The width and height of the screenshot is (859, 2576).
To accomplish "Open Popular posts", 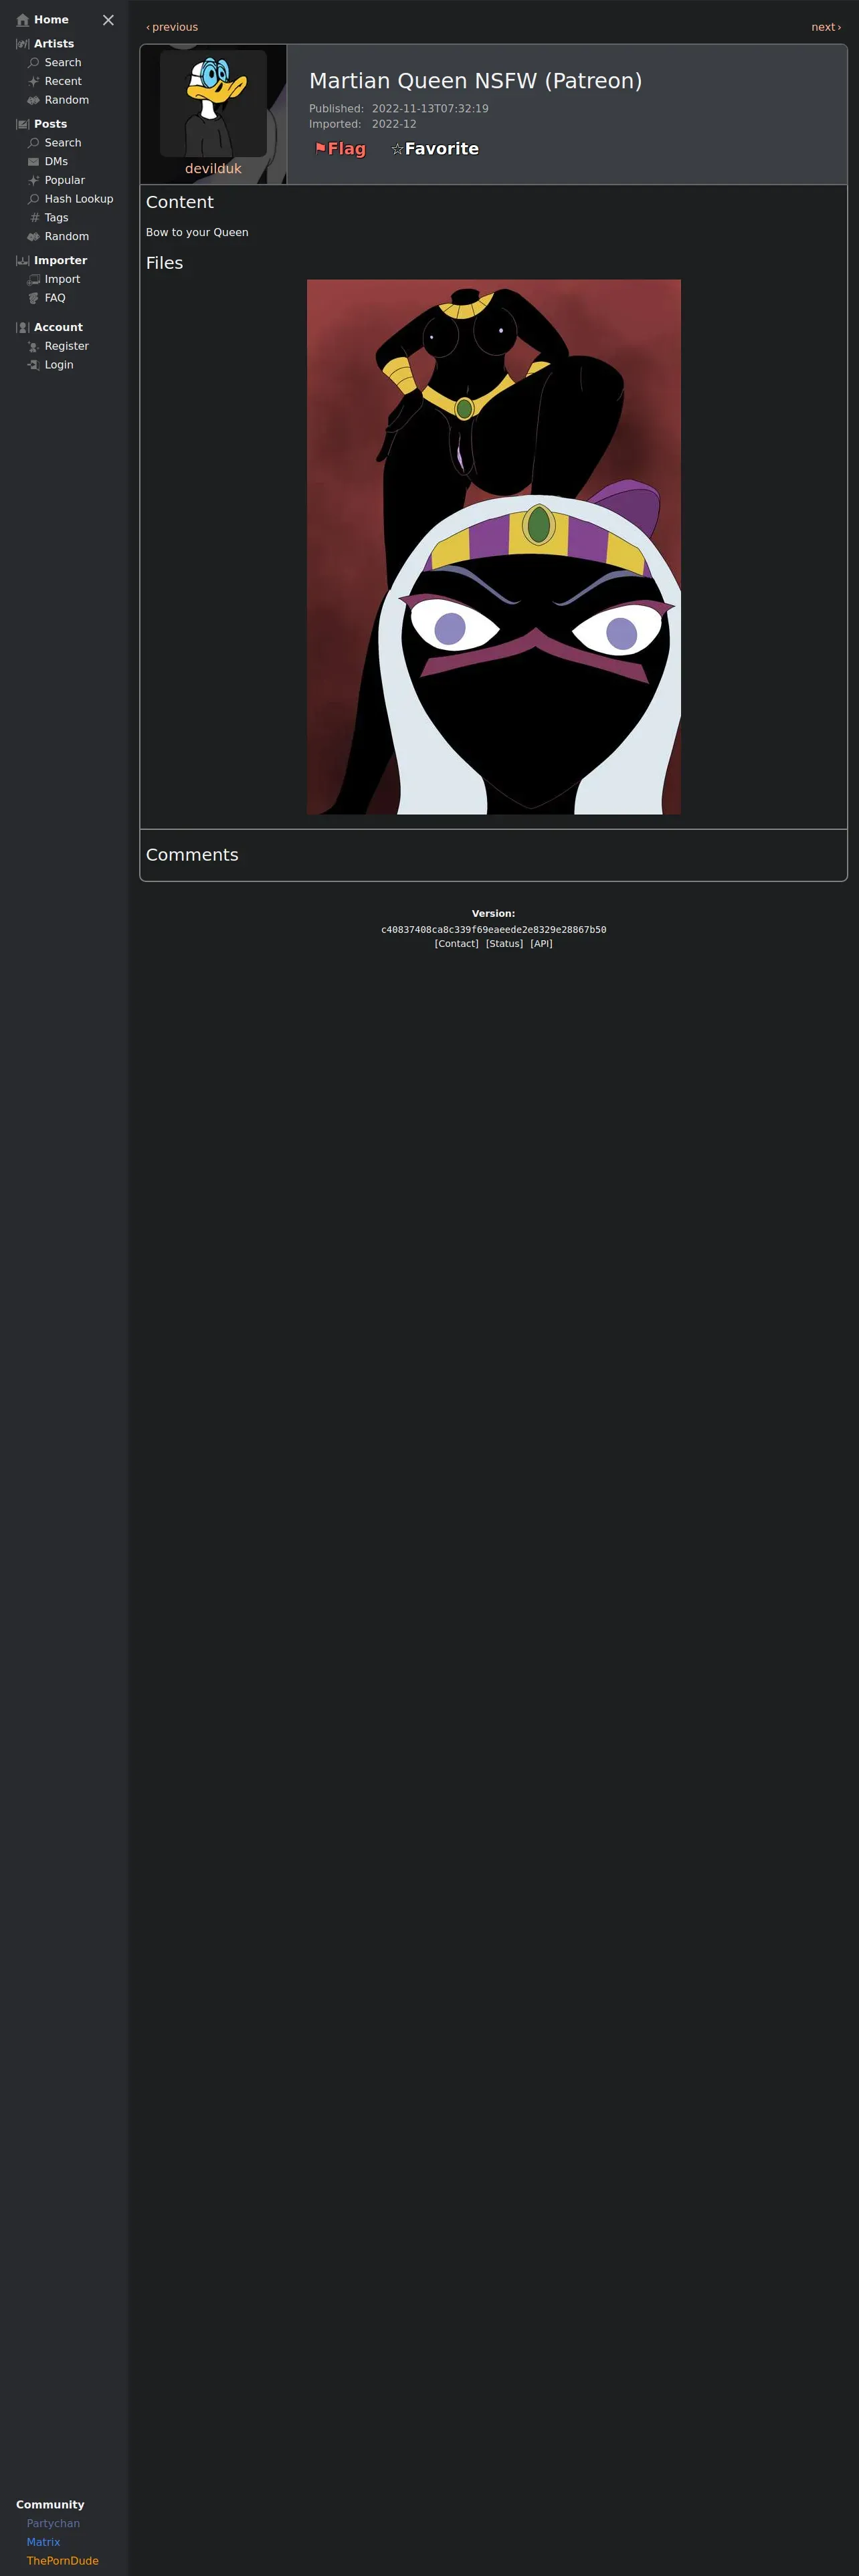I will pos(65,180).
